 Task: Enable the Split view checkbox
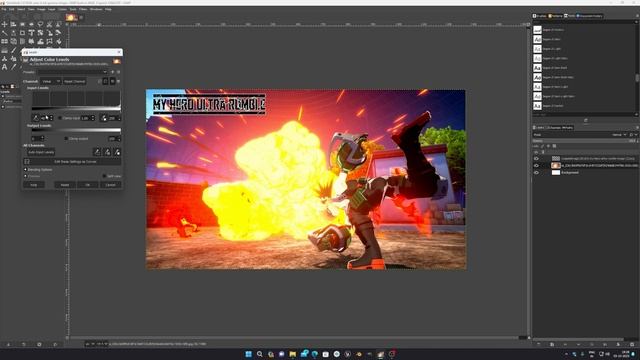(104, 176)
